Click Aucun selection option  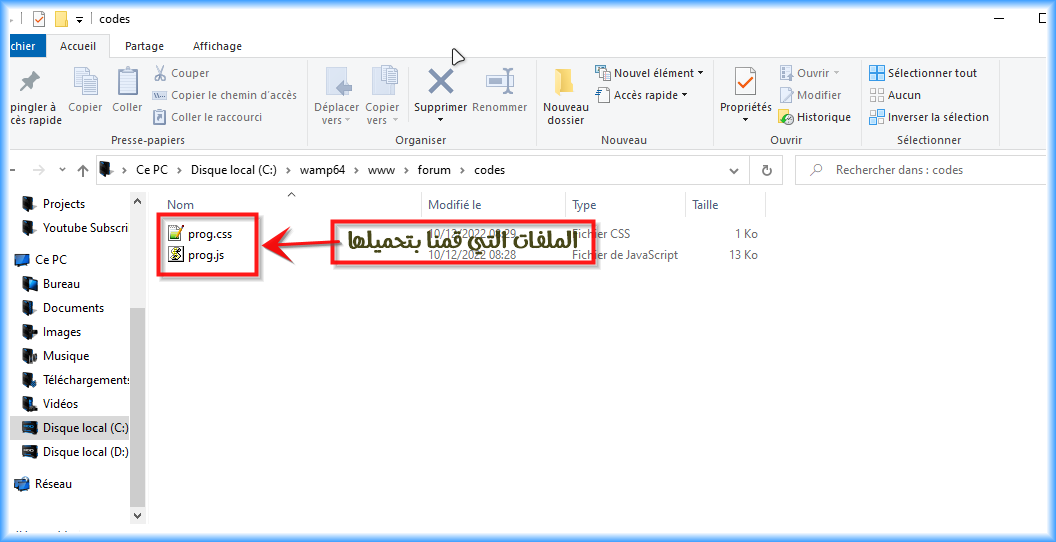pos(895,95)
